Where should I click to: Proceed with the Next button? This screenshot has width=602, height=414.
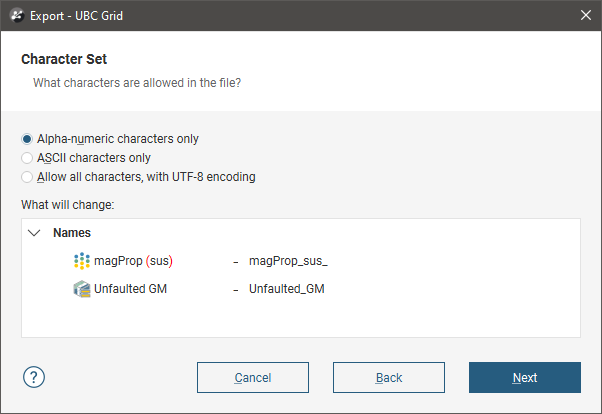(x=525, y=377)
